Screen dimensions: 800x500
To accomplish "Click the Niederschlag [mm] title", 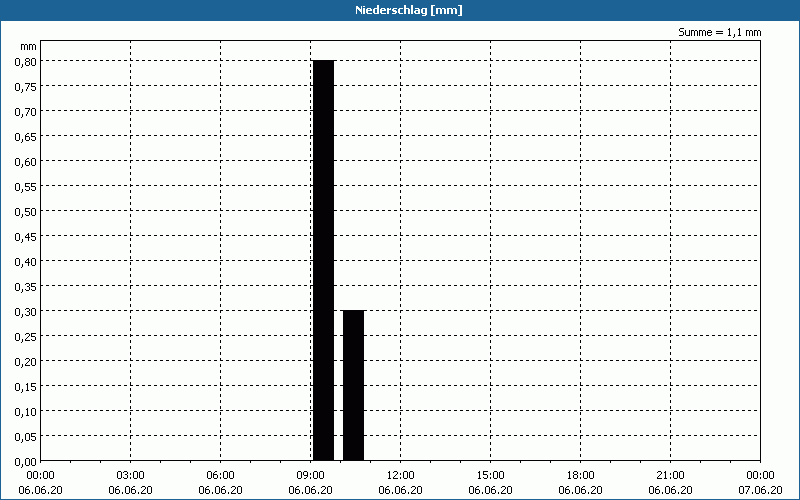I will tap(409, 10).
